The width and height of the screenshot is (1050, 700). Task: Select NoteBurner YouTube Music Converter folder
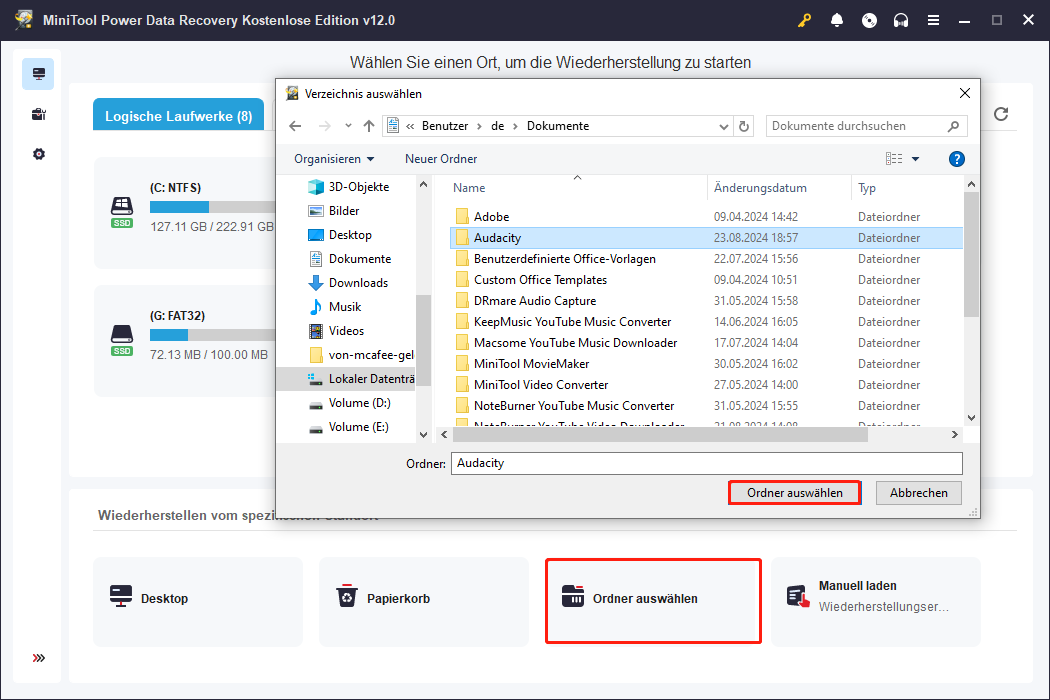pos(706,406)
